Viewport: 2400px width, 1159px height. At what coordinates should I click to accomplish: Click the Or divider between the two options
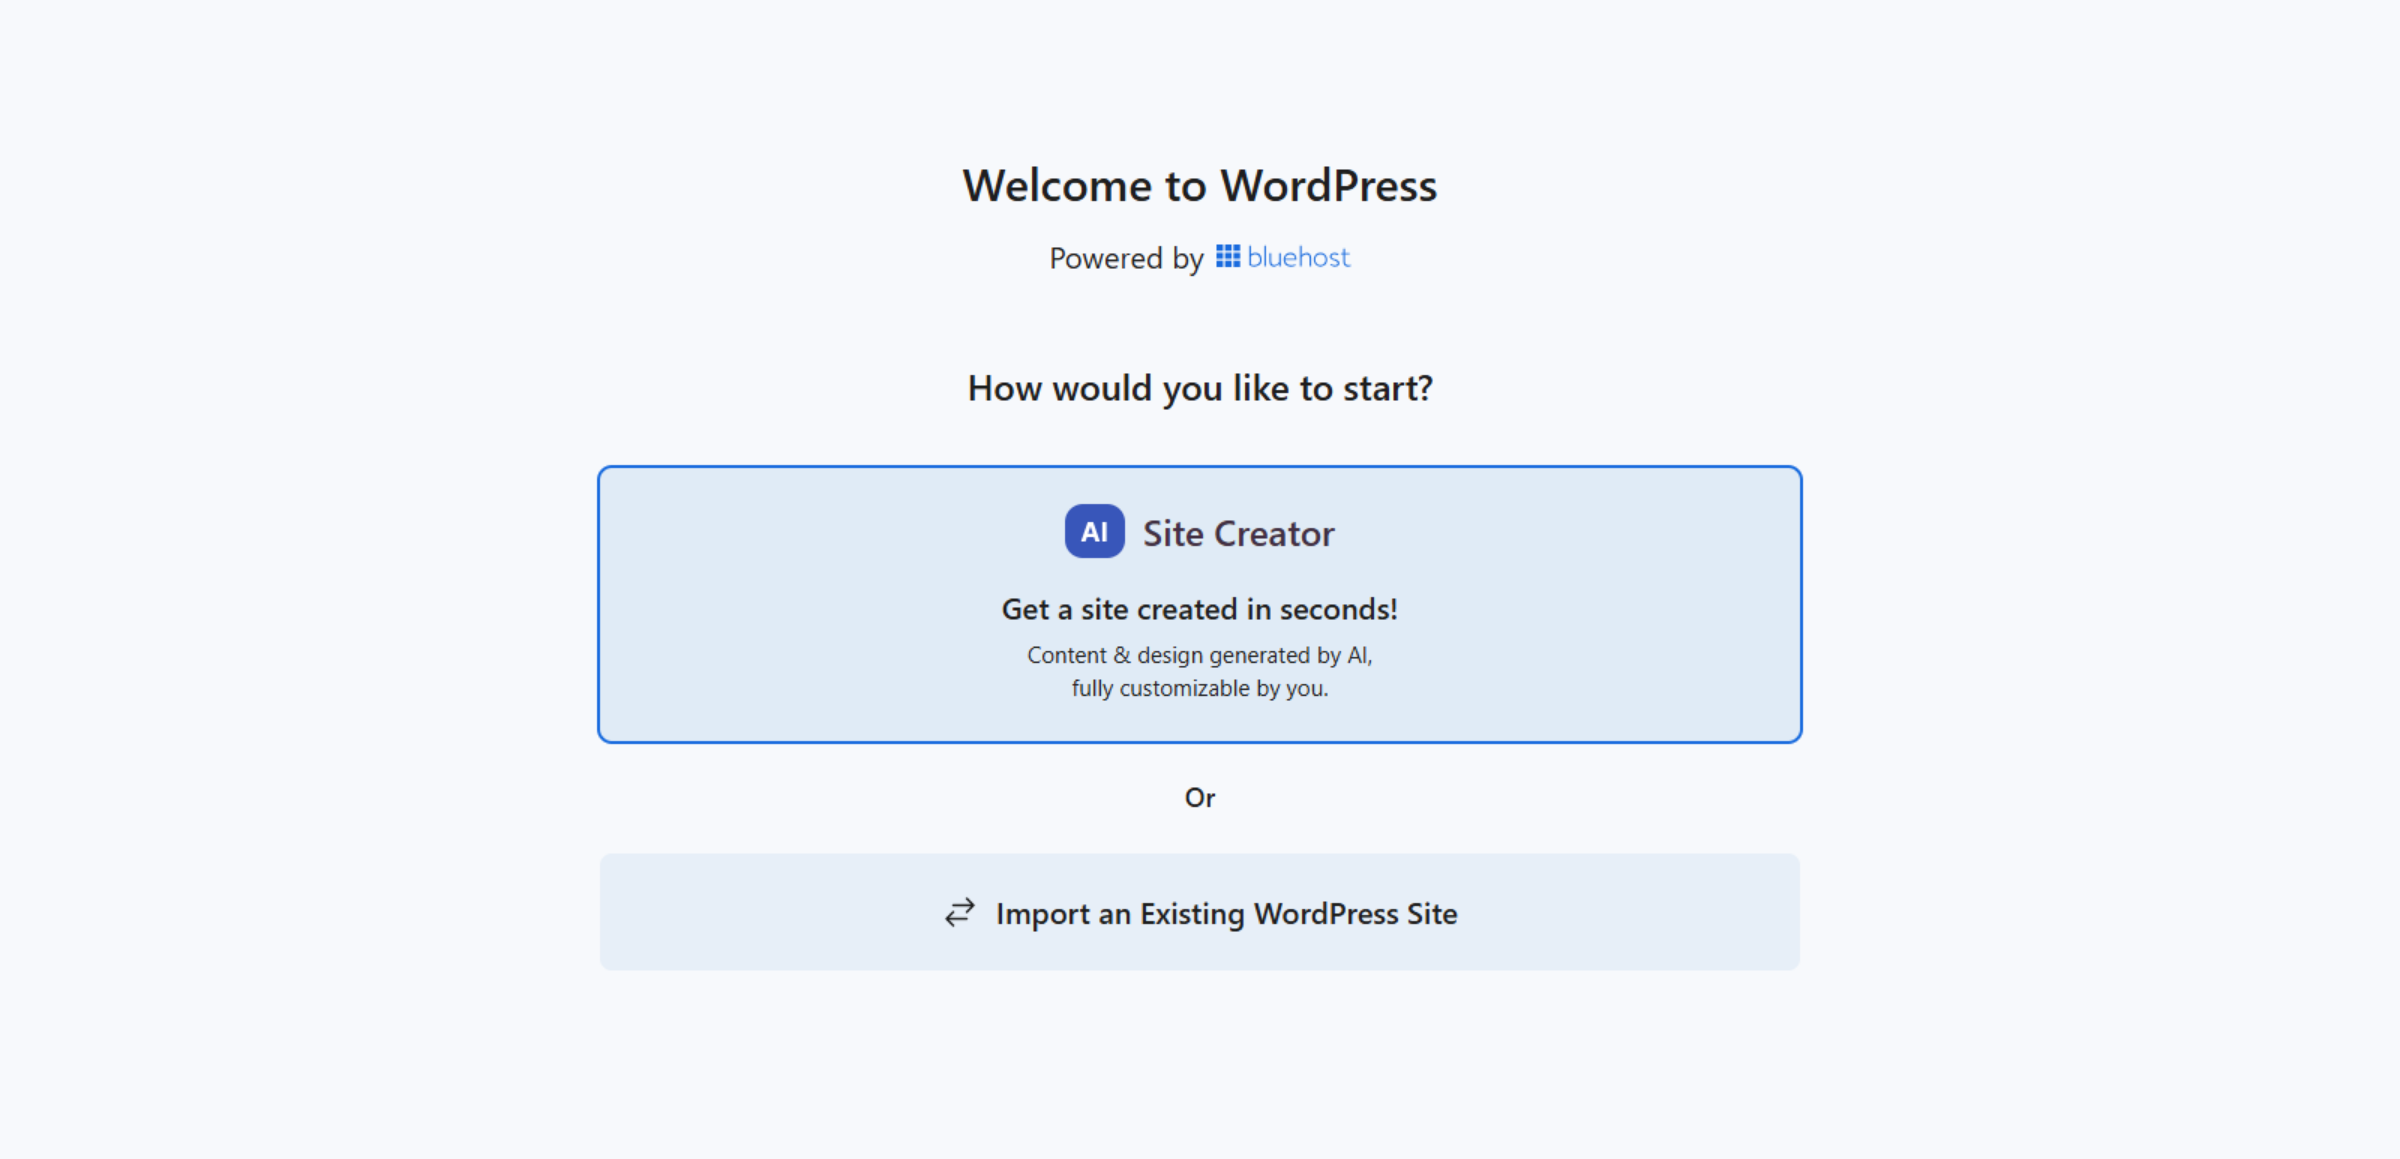tap(1201, 797)
